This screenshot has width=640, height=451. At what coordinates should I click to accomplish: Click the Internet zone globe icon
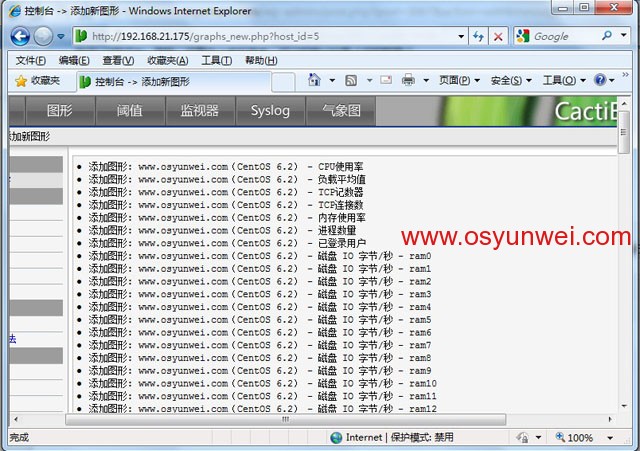336,438
